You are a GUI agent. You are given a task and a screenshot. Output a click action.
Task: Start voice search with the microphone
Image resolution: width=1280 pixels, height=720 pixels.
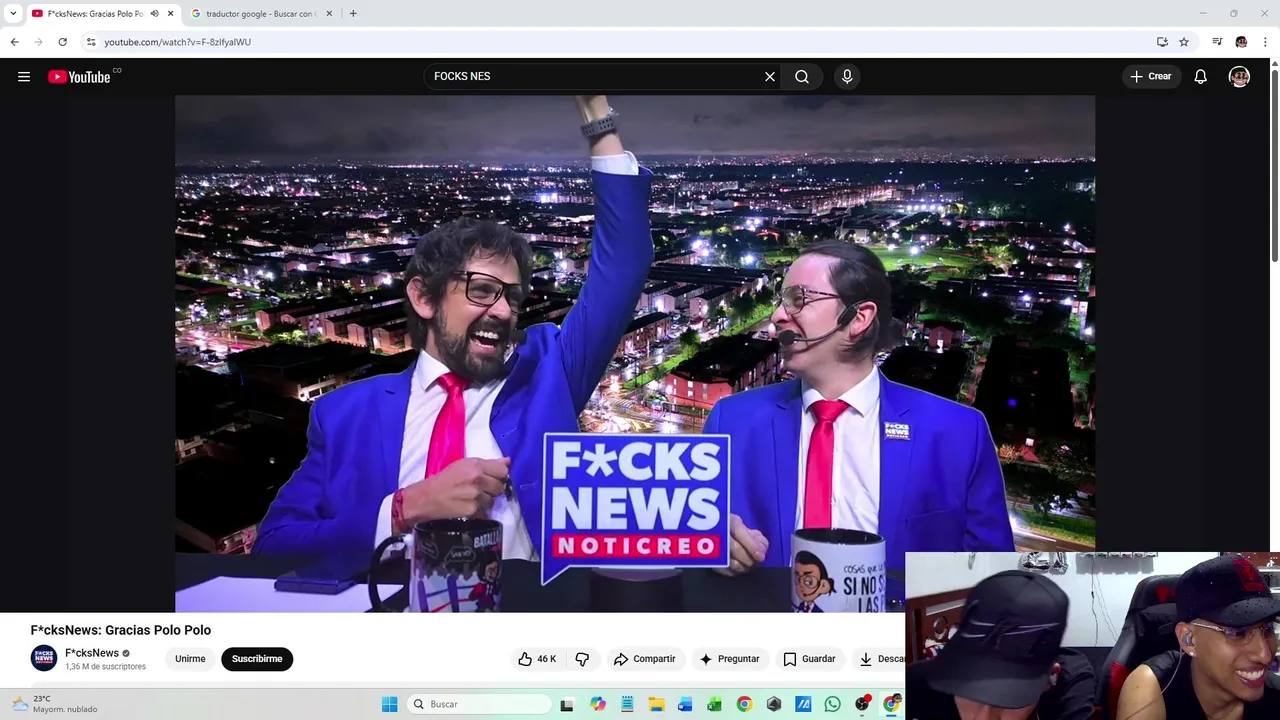pos(847,76)
